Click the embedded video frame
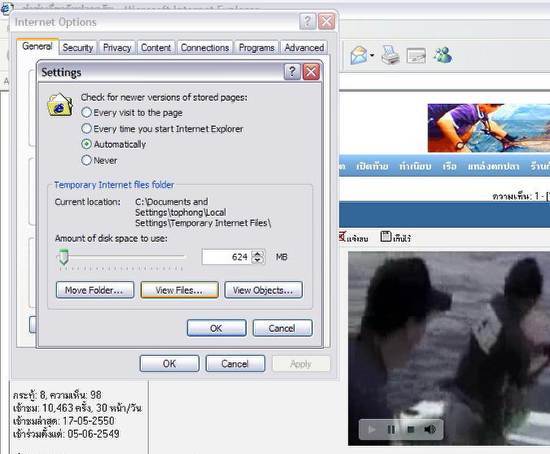Viewport: 550px width, 454px height. 449,348
